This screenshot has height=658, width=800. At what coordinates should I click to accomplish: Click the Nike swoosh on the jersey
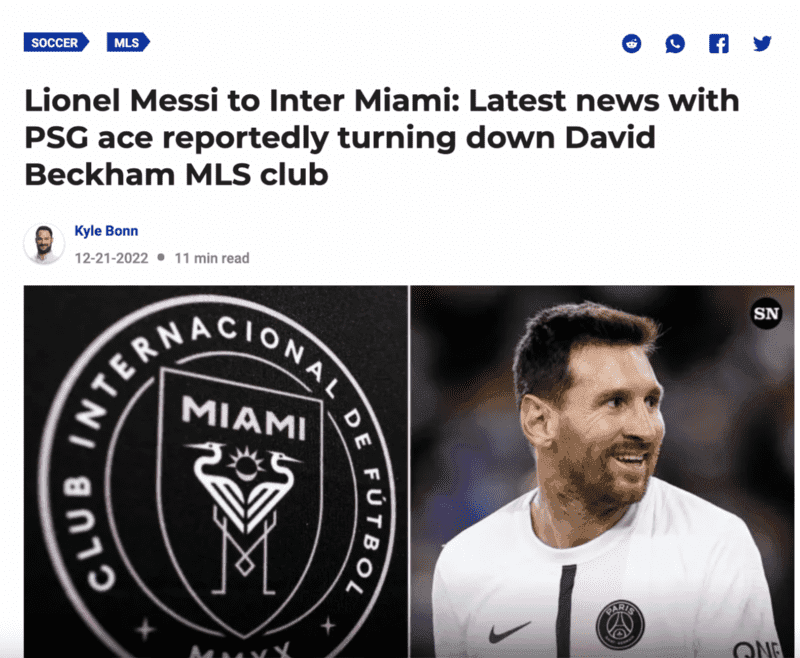(510, 633)
